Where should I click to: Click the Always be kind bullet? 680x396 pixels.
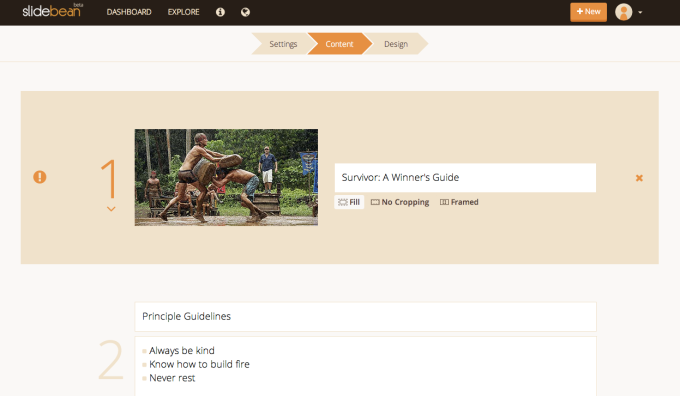tap(182, 350)
